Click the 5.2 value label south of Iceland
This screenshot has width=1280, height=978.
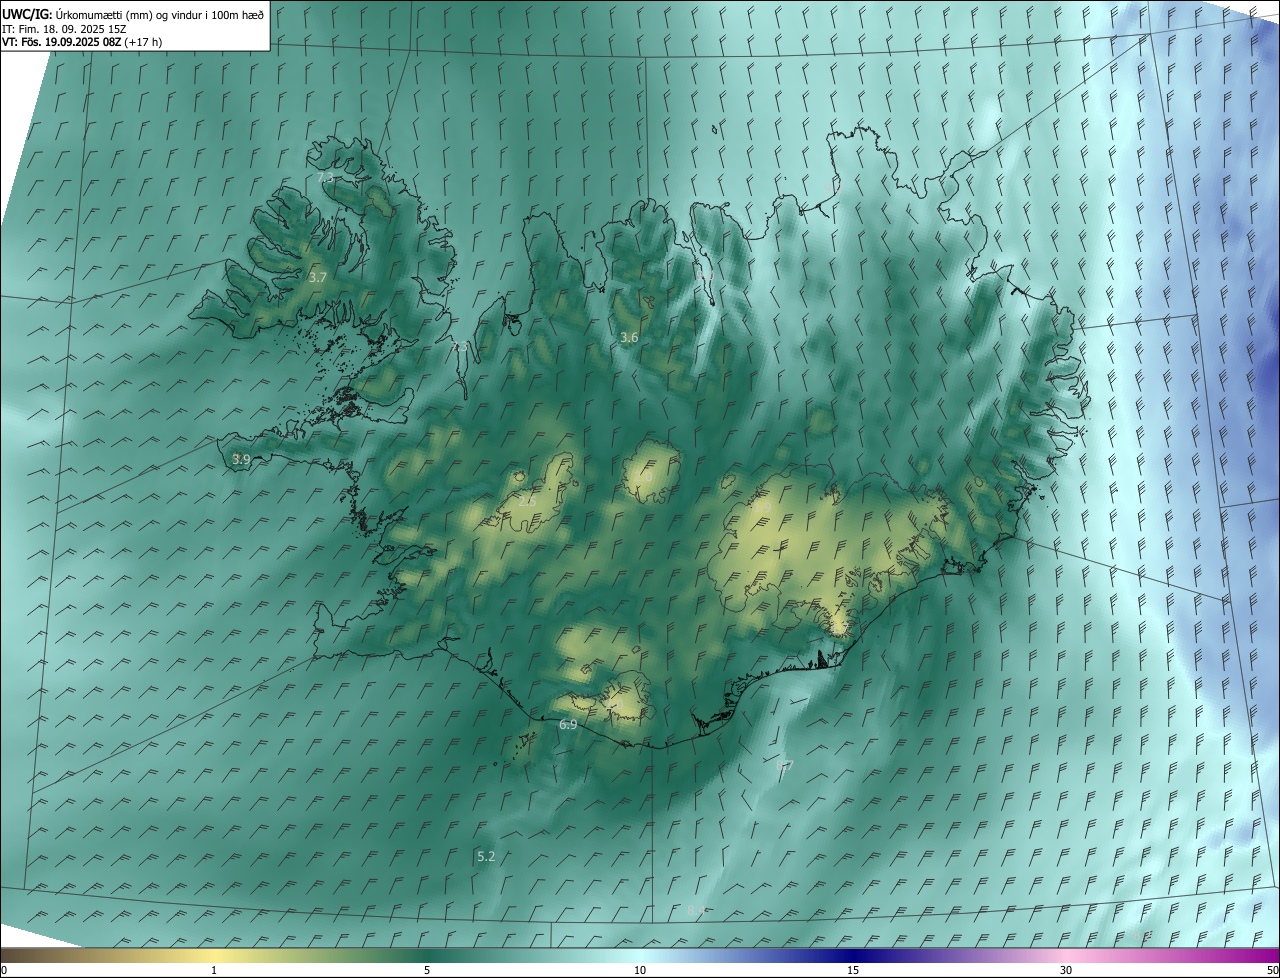pos(486,856)
